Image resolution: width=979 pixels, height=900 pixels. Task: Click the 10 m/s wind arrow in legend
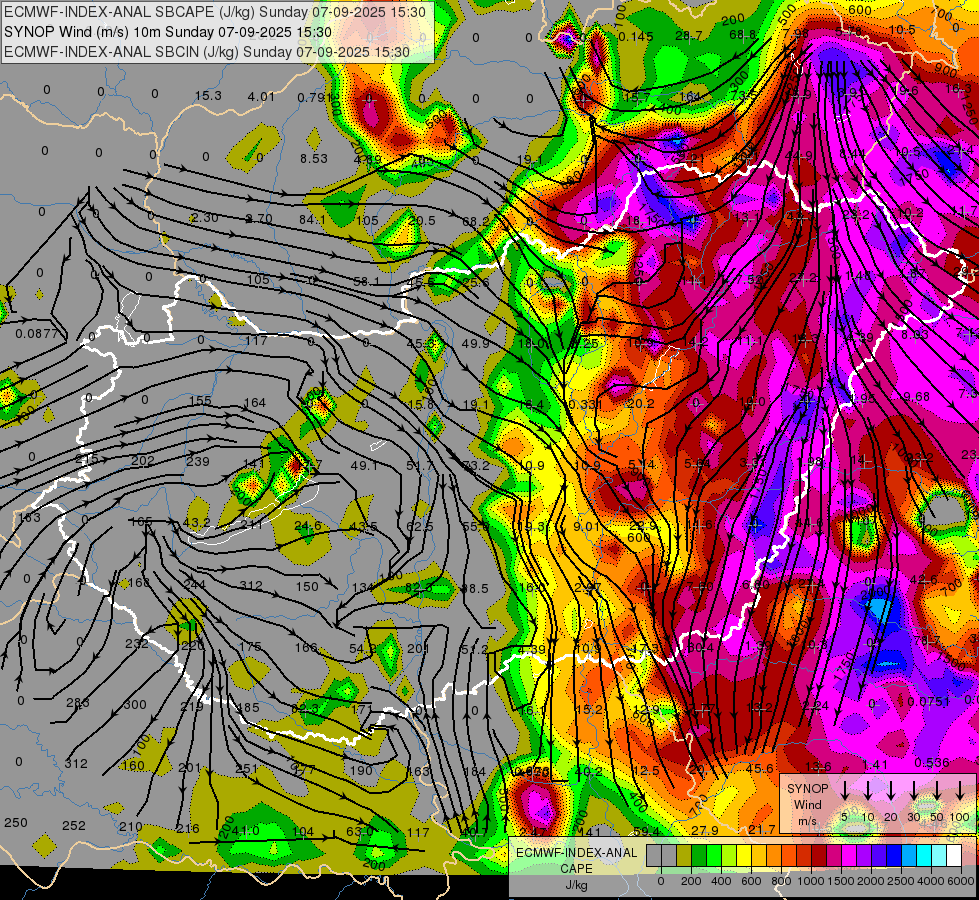[867, 790]
